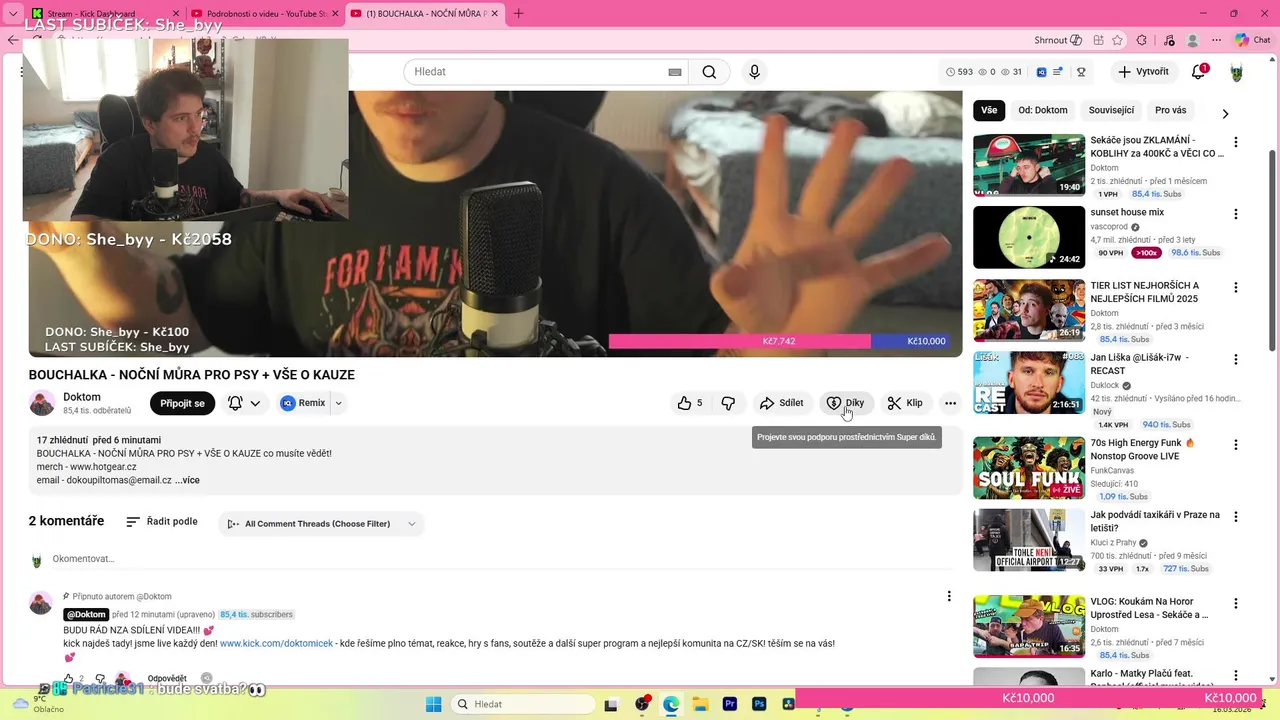Click the Díky Super Thanks button
Viewport: 1280px width, 720px height.
tap(845, 403)
